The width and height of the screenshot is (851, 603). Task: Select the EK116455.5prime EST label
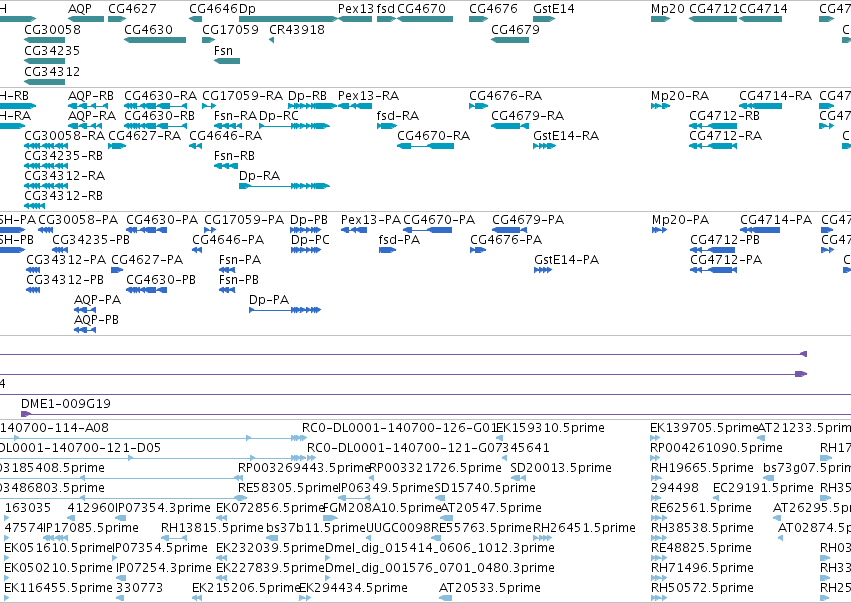coord(59,588)
